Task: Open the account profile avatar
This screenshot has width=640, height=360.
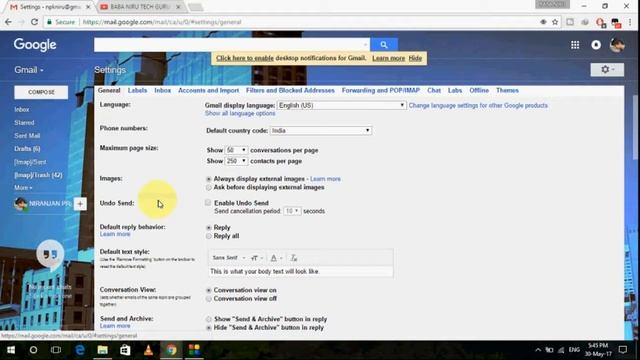Action: click(617, 45)
